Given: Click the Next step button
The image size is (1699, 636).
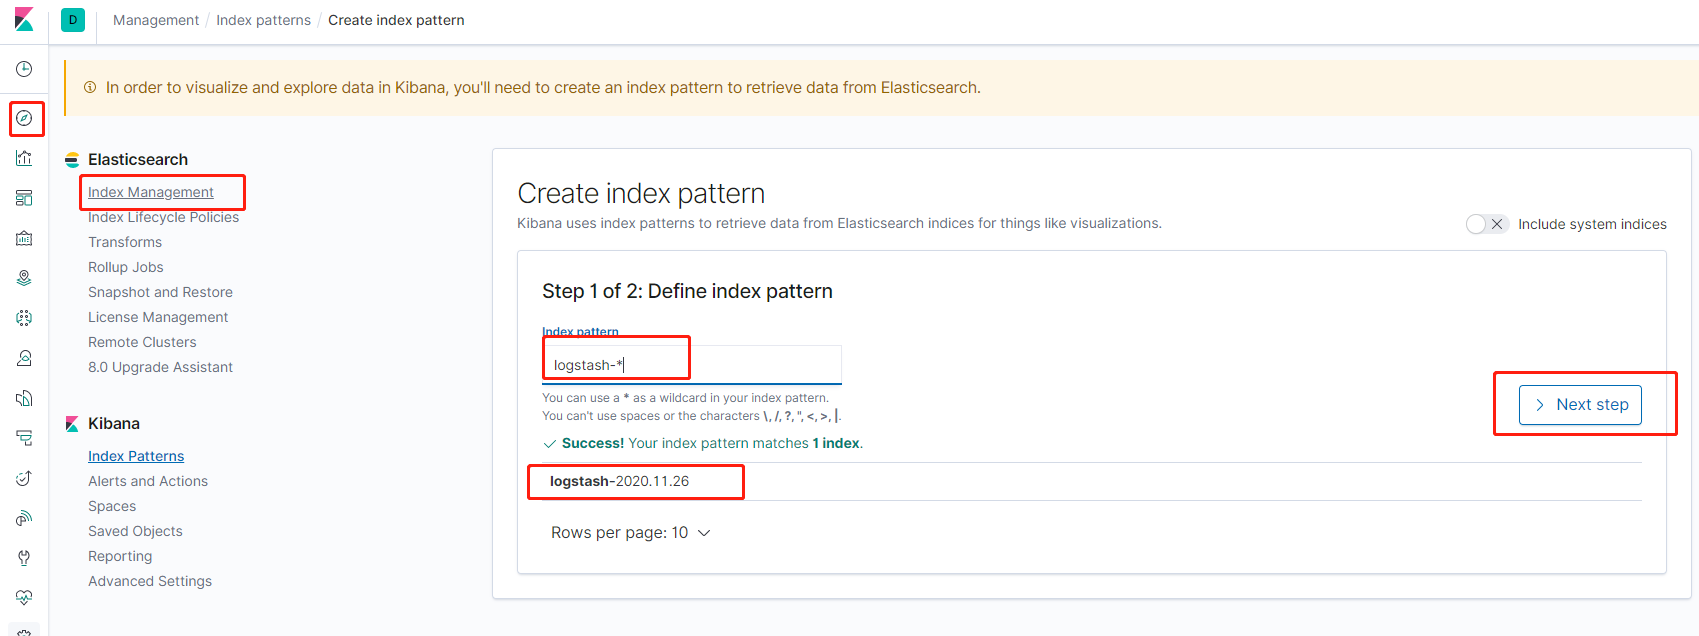Looking at the screenshot, I should pos(1580,405).
